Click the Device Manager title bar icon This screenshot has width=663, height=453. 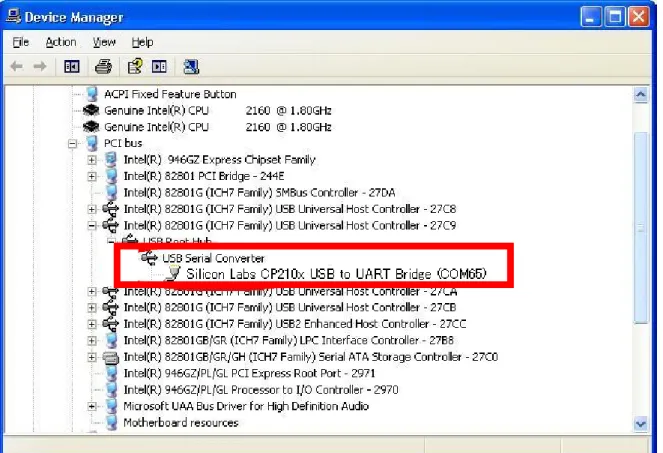(13, 16)
